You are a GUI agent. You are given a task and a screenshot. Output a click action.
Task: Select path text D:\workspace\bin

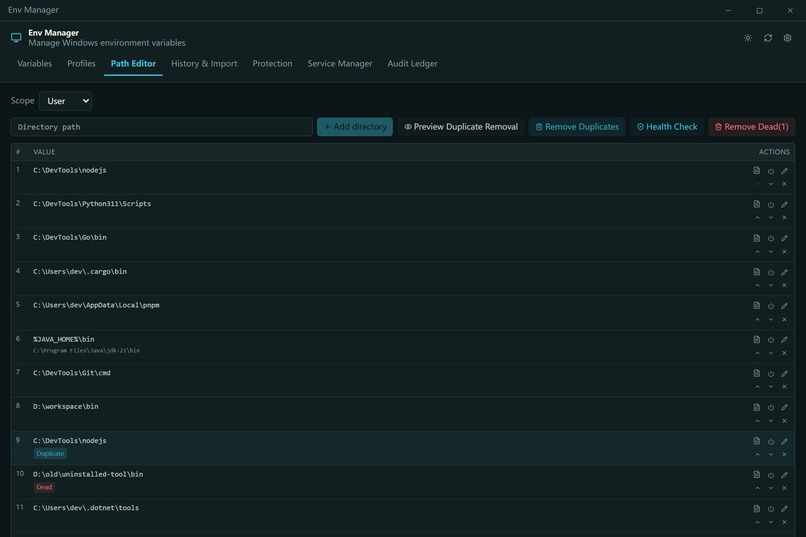pyautogui.click(x=66, y=406)
